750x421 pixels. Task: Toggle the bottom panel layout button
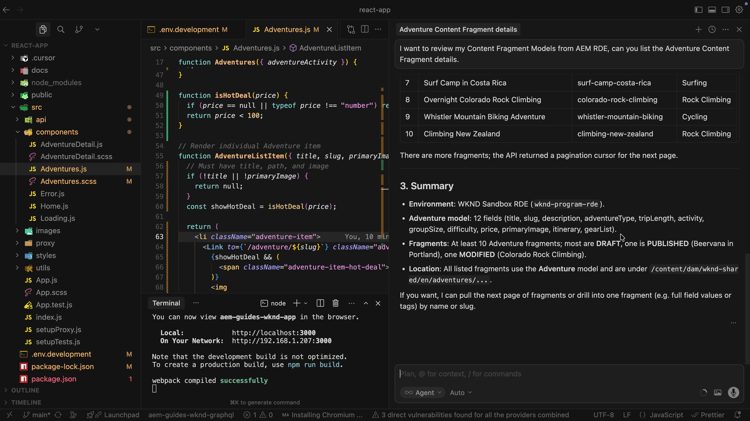(x=712, y=10)
